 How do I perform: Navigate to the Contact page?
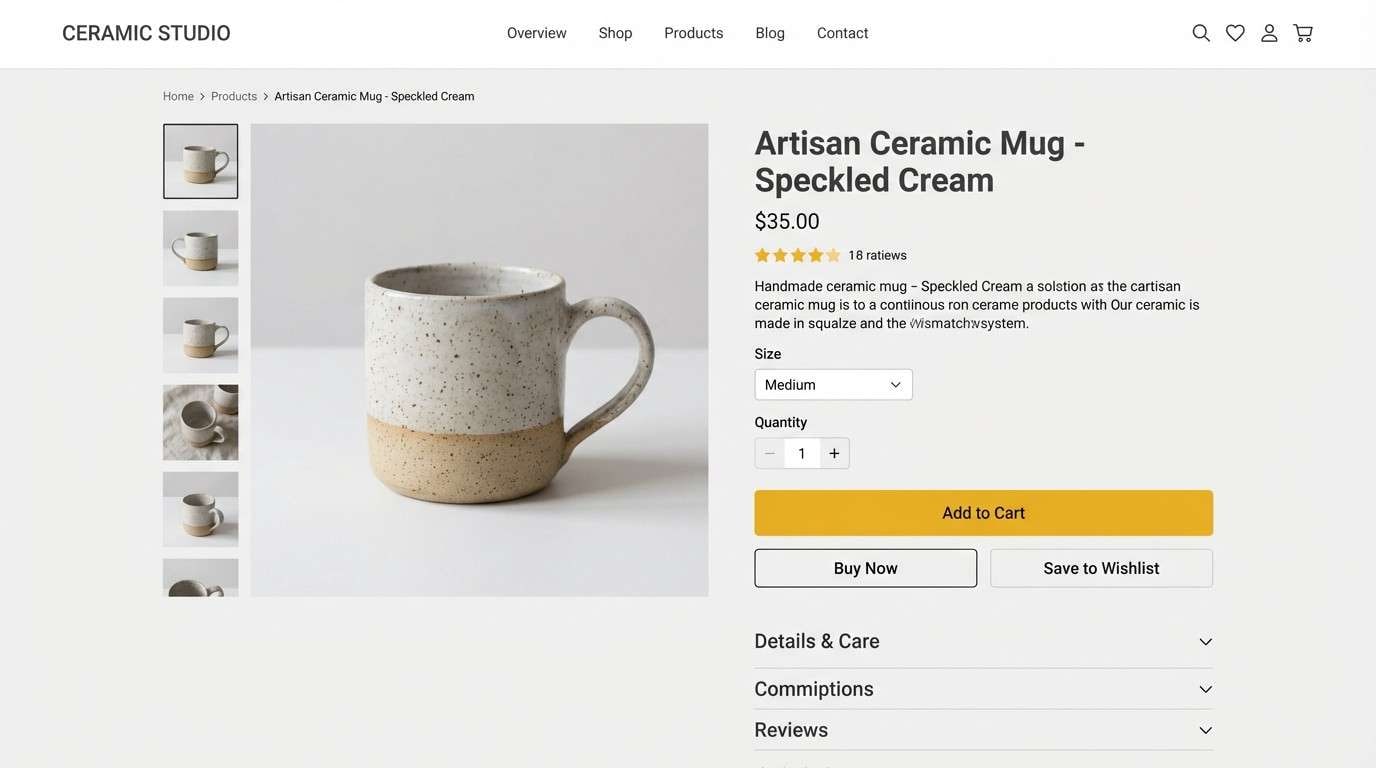(x=842, y=33)
